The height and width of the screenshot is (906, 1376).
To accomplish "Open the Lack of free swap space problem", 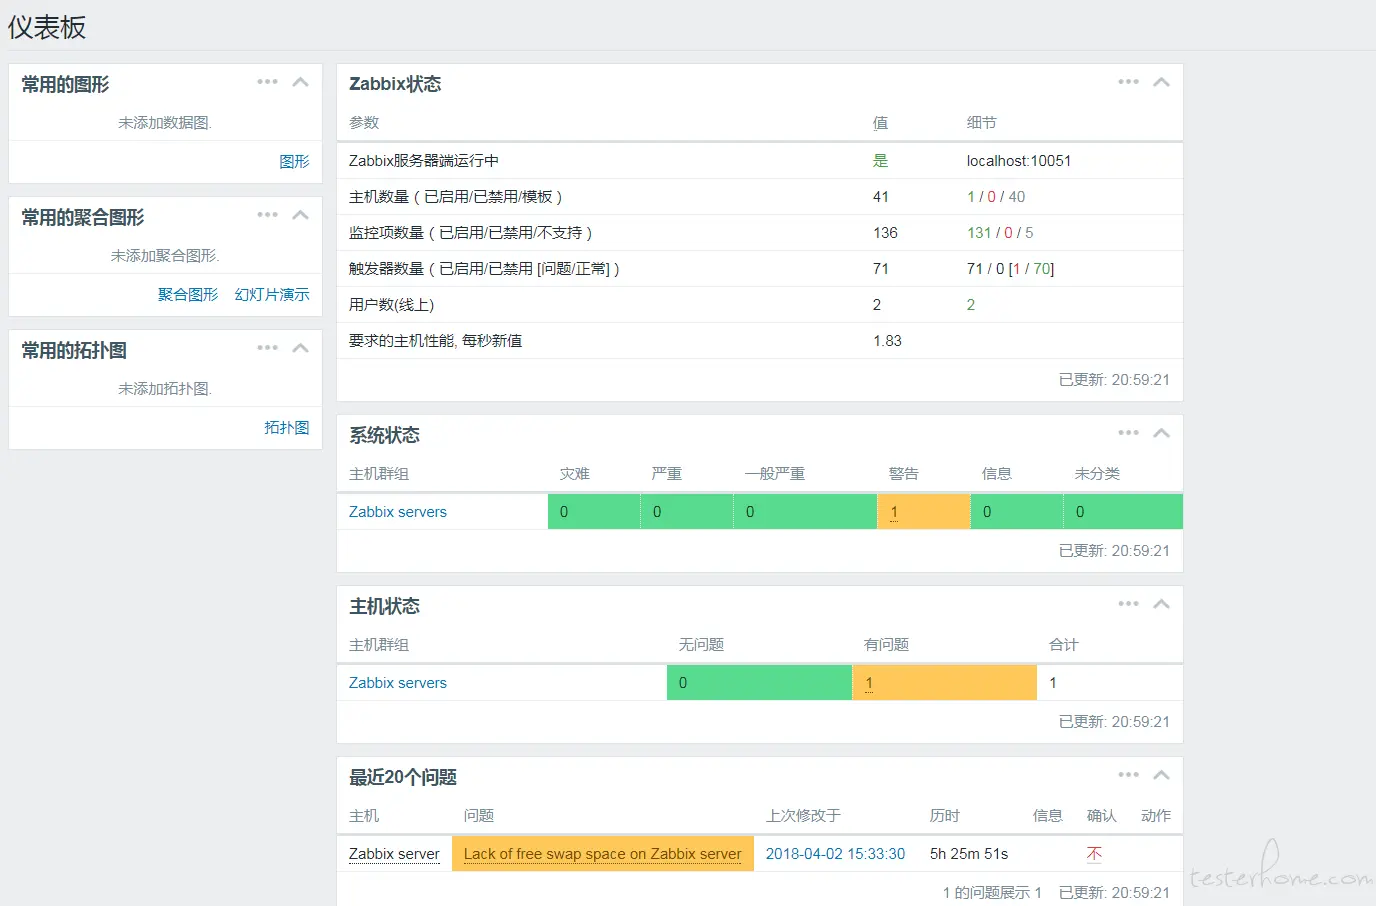I will coord(602,854).
